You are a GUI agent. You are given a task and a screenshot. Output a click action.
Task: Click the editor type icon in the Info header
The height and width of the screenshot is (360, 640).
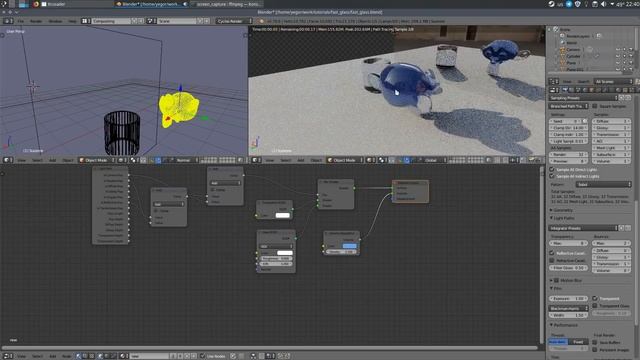[x=7, y=21]
